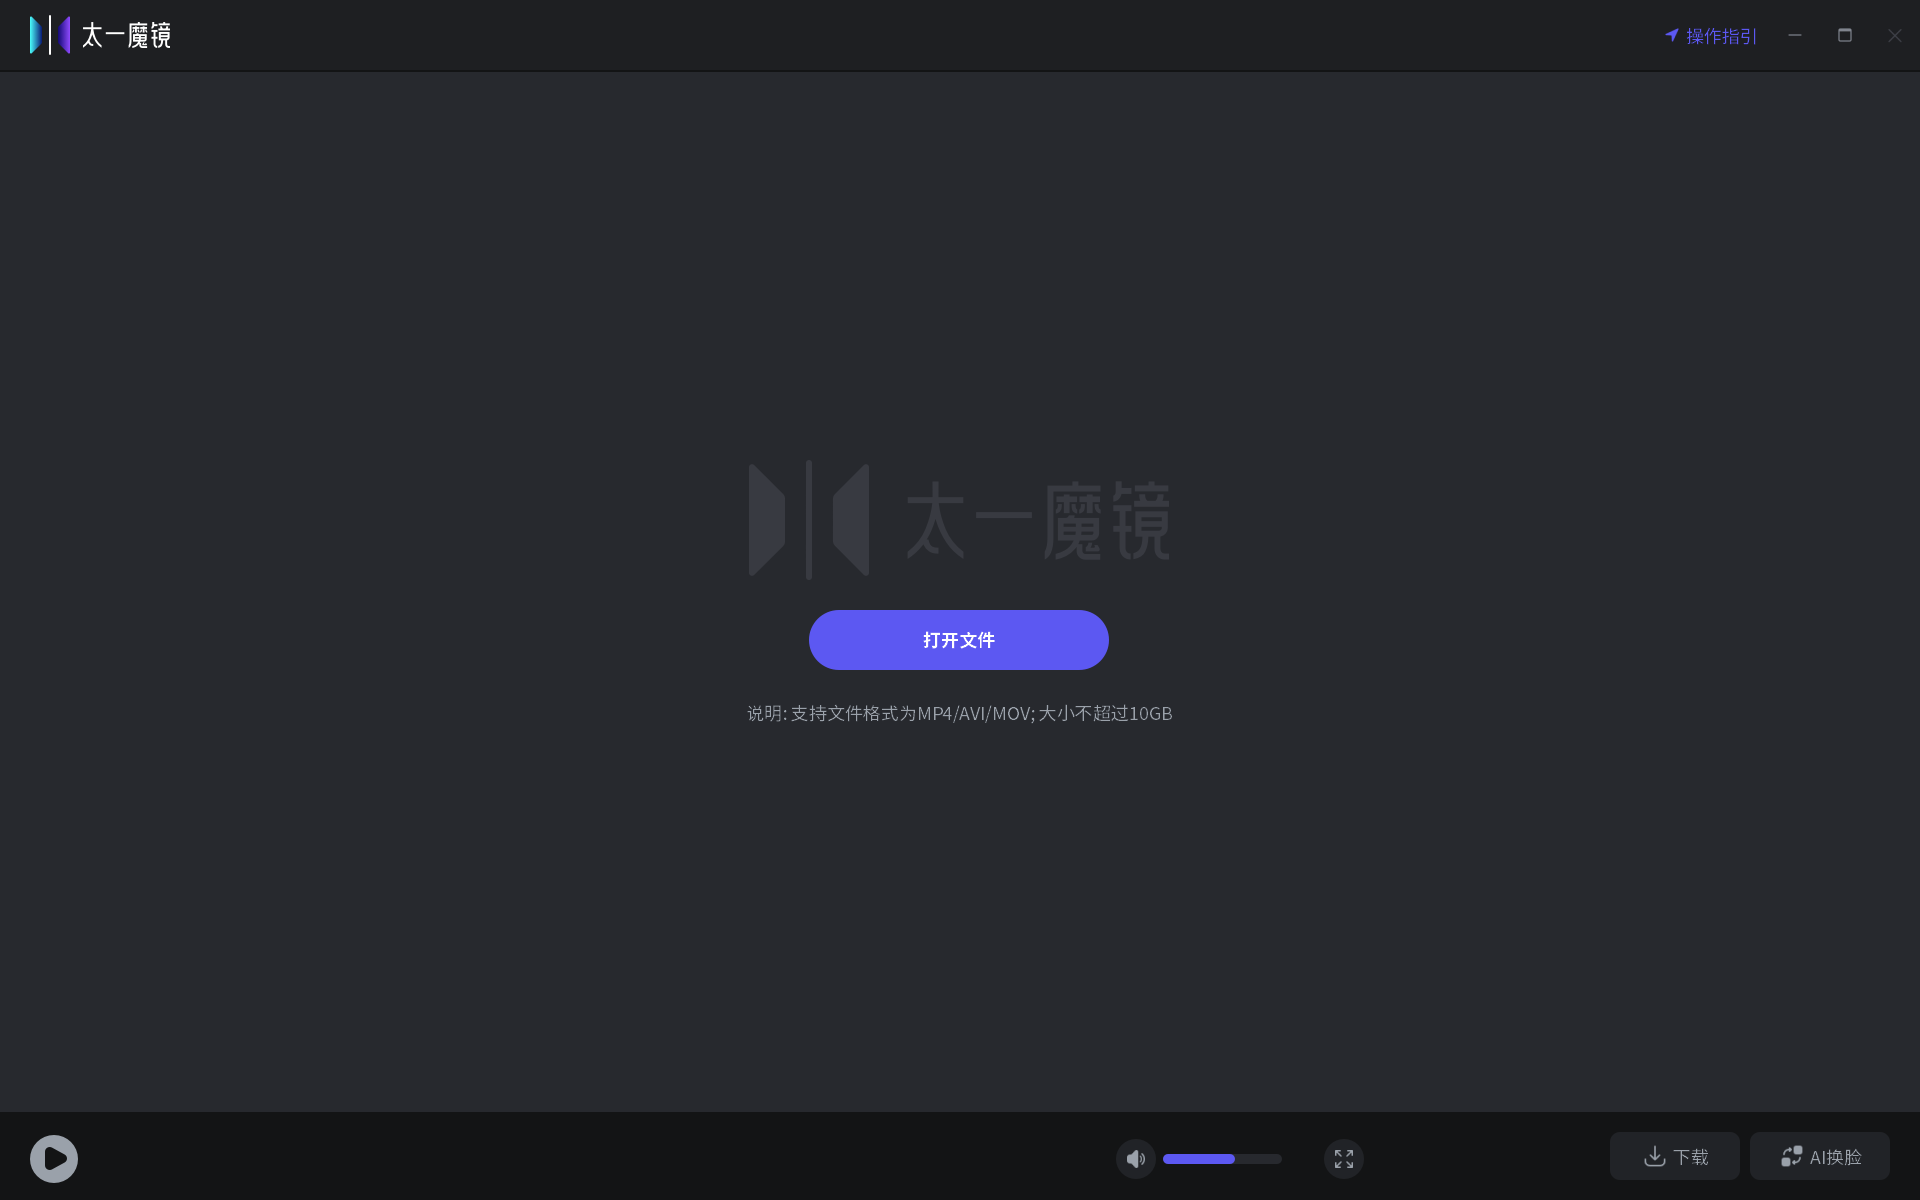The height and width of the screenshot is (1200, 1920).
Task: Click the file format note starting with 说明
Action: pyautogui.click(x=959, y=713)
